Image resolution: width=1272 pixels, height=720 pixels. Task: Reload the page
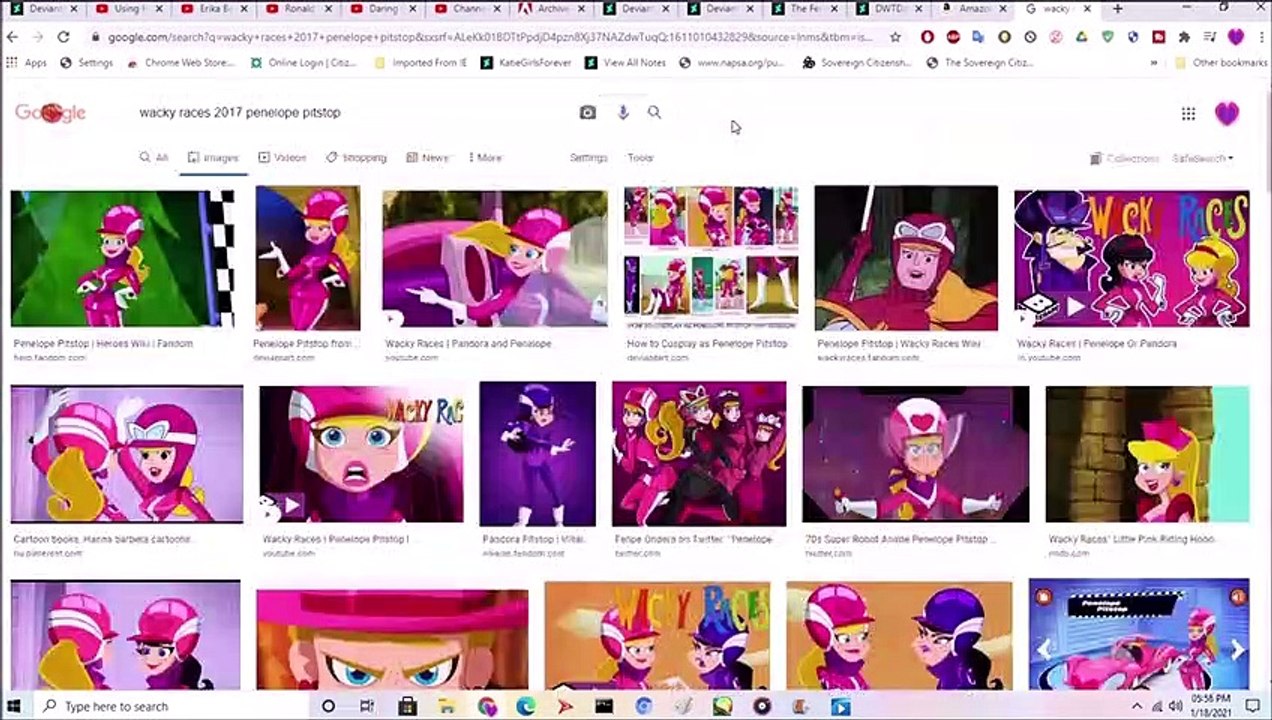[63, 37]
